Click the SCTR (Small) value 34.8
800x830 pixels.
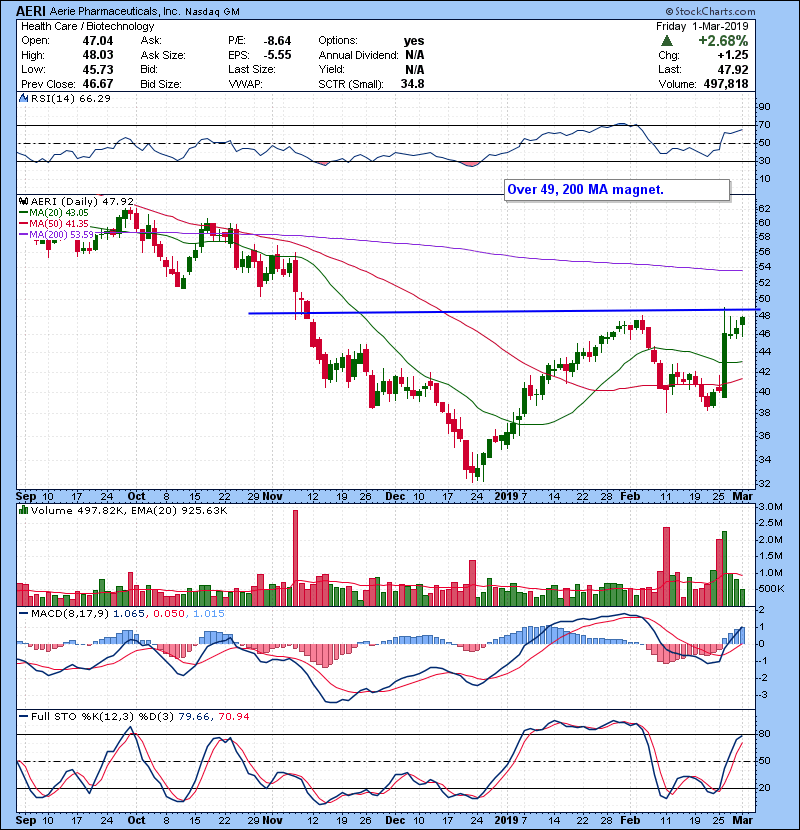(x=412, y=84)
